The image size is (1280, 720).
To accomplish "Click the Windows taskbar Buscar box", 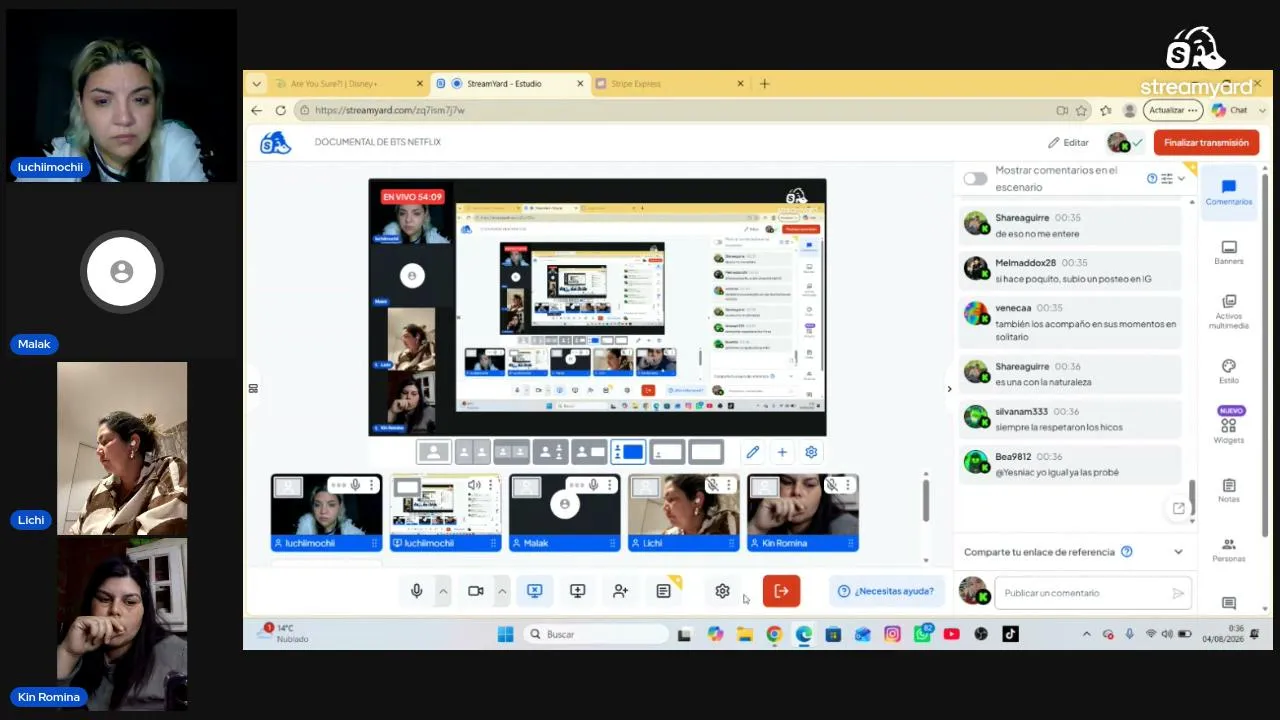I will click(595, 634).
